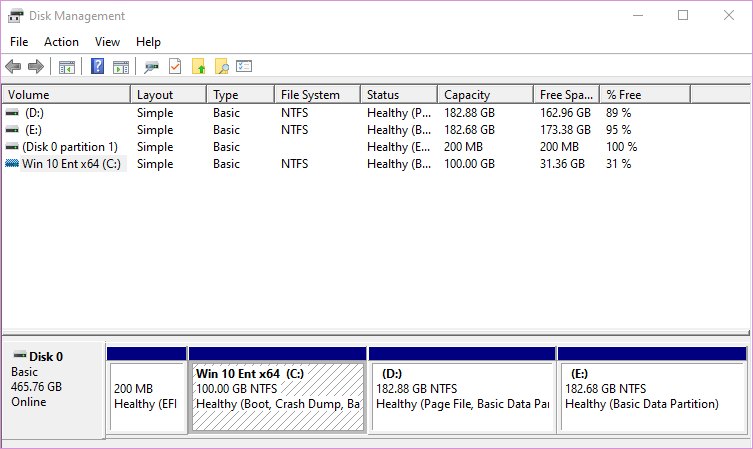The image size is (753, 449).
Task: Click yellow folder green up-arrow icon
Action: [x=198, y=66]
